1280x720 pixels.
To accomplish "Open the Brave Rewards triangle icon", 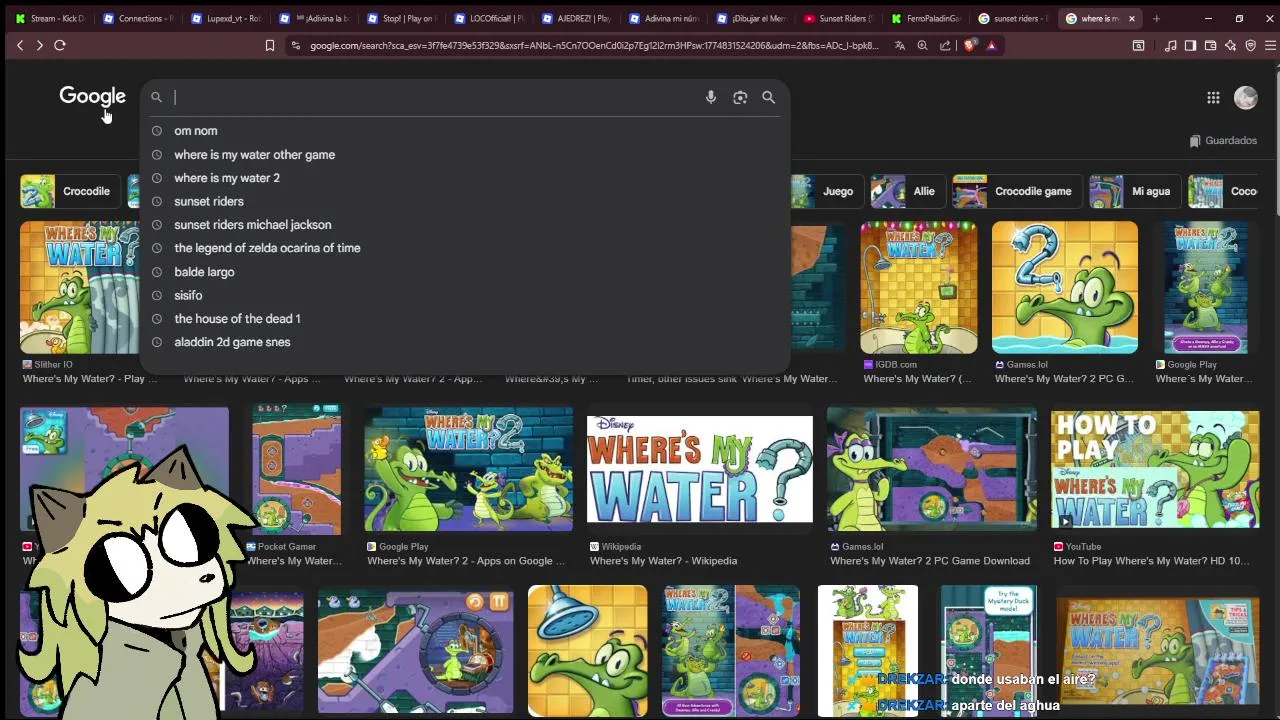I will pyautogui.click(x=991, y=45).
